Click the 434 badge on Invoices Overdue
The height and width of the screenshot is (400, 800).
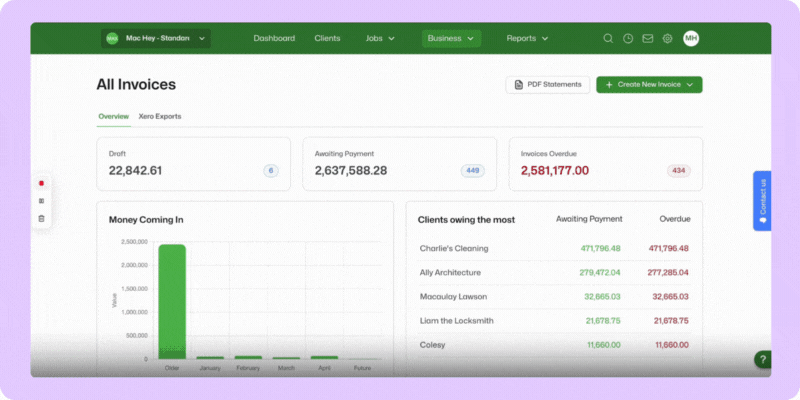pyautogui.click(x=679, y=171)
